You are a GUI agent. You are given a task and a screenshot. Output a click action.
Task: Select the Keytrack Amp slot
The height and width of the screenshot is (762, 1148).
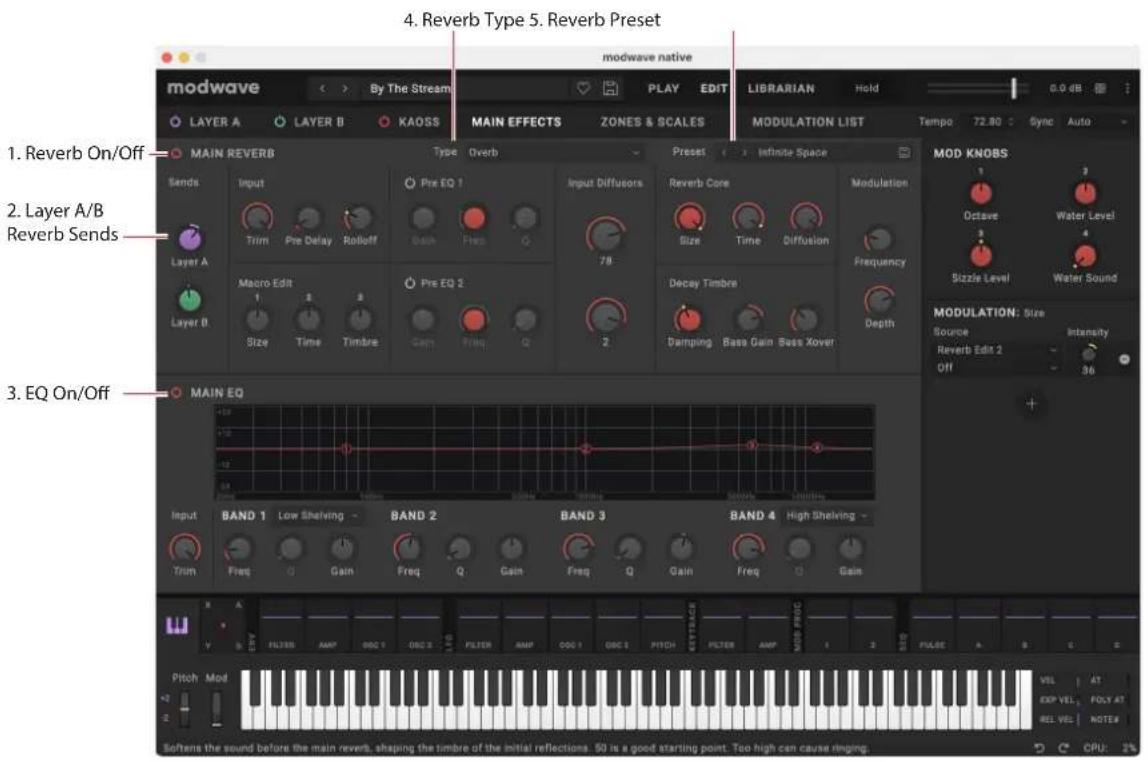(767, 627)
